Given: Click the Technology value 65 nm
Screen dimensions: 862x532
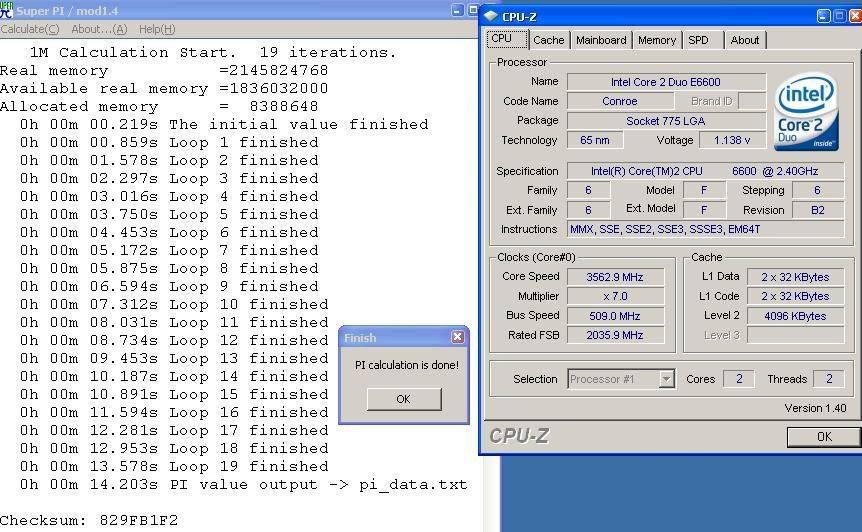Looking at the screenshot, I should click(595, 140).
